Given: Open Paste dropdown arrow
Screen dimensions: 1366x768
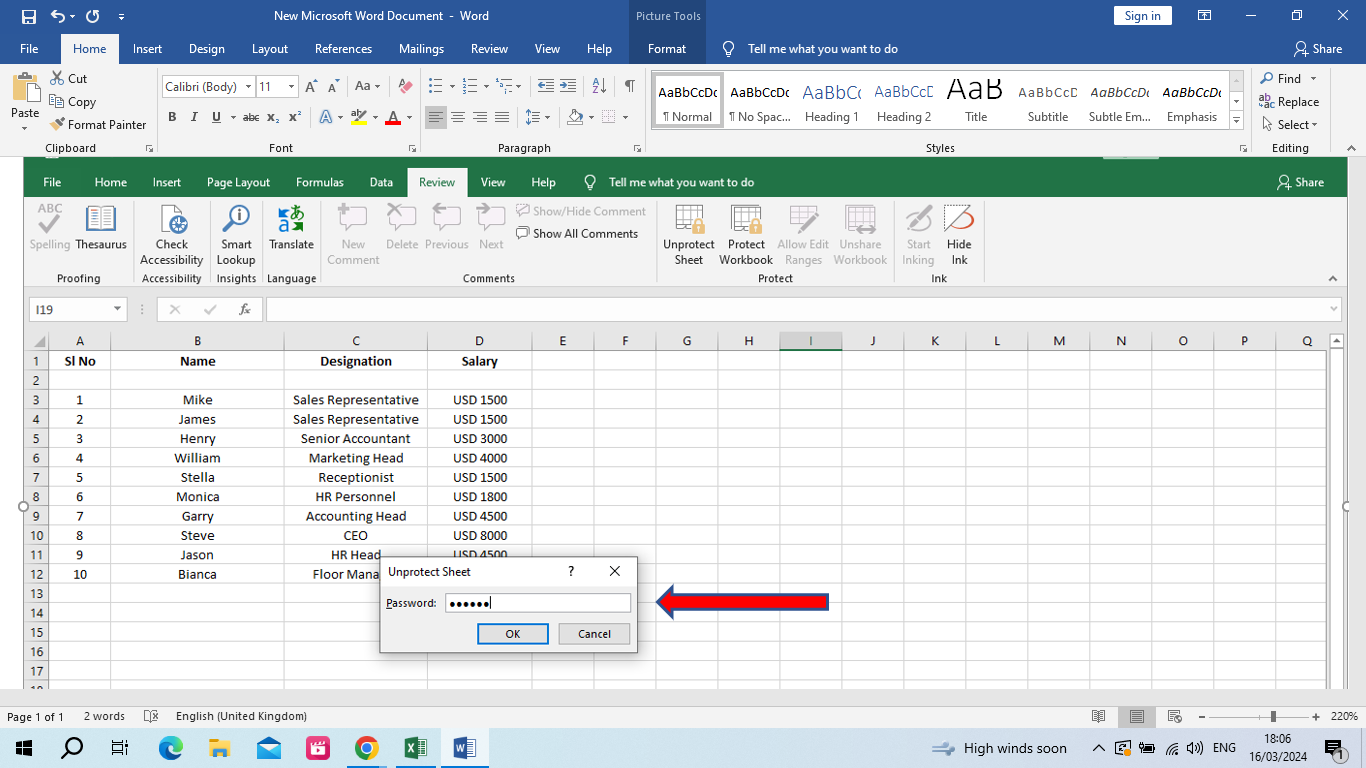Looking at the screenshot, I should 25,127.
